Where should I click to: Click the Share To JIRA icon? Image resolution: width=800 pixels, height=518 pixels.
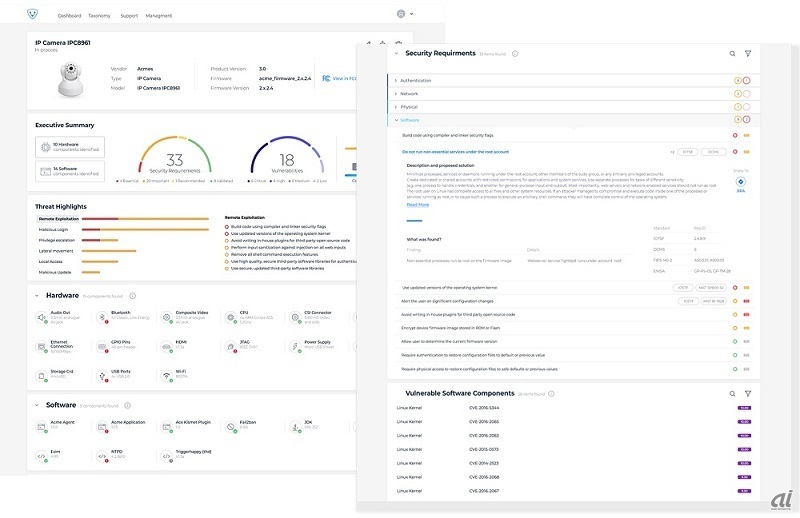[741, 181]
